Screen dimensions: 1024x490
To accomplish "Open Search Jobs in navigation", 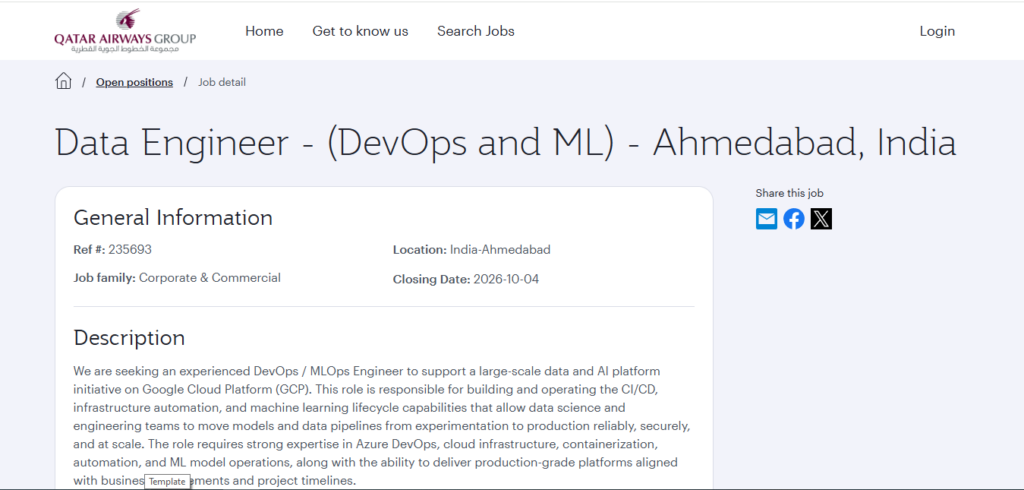I will point(475,31).
